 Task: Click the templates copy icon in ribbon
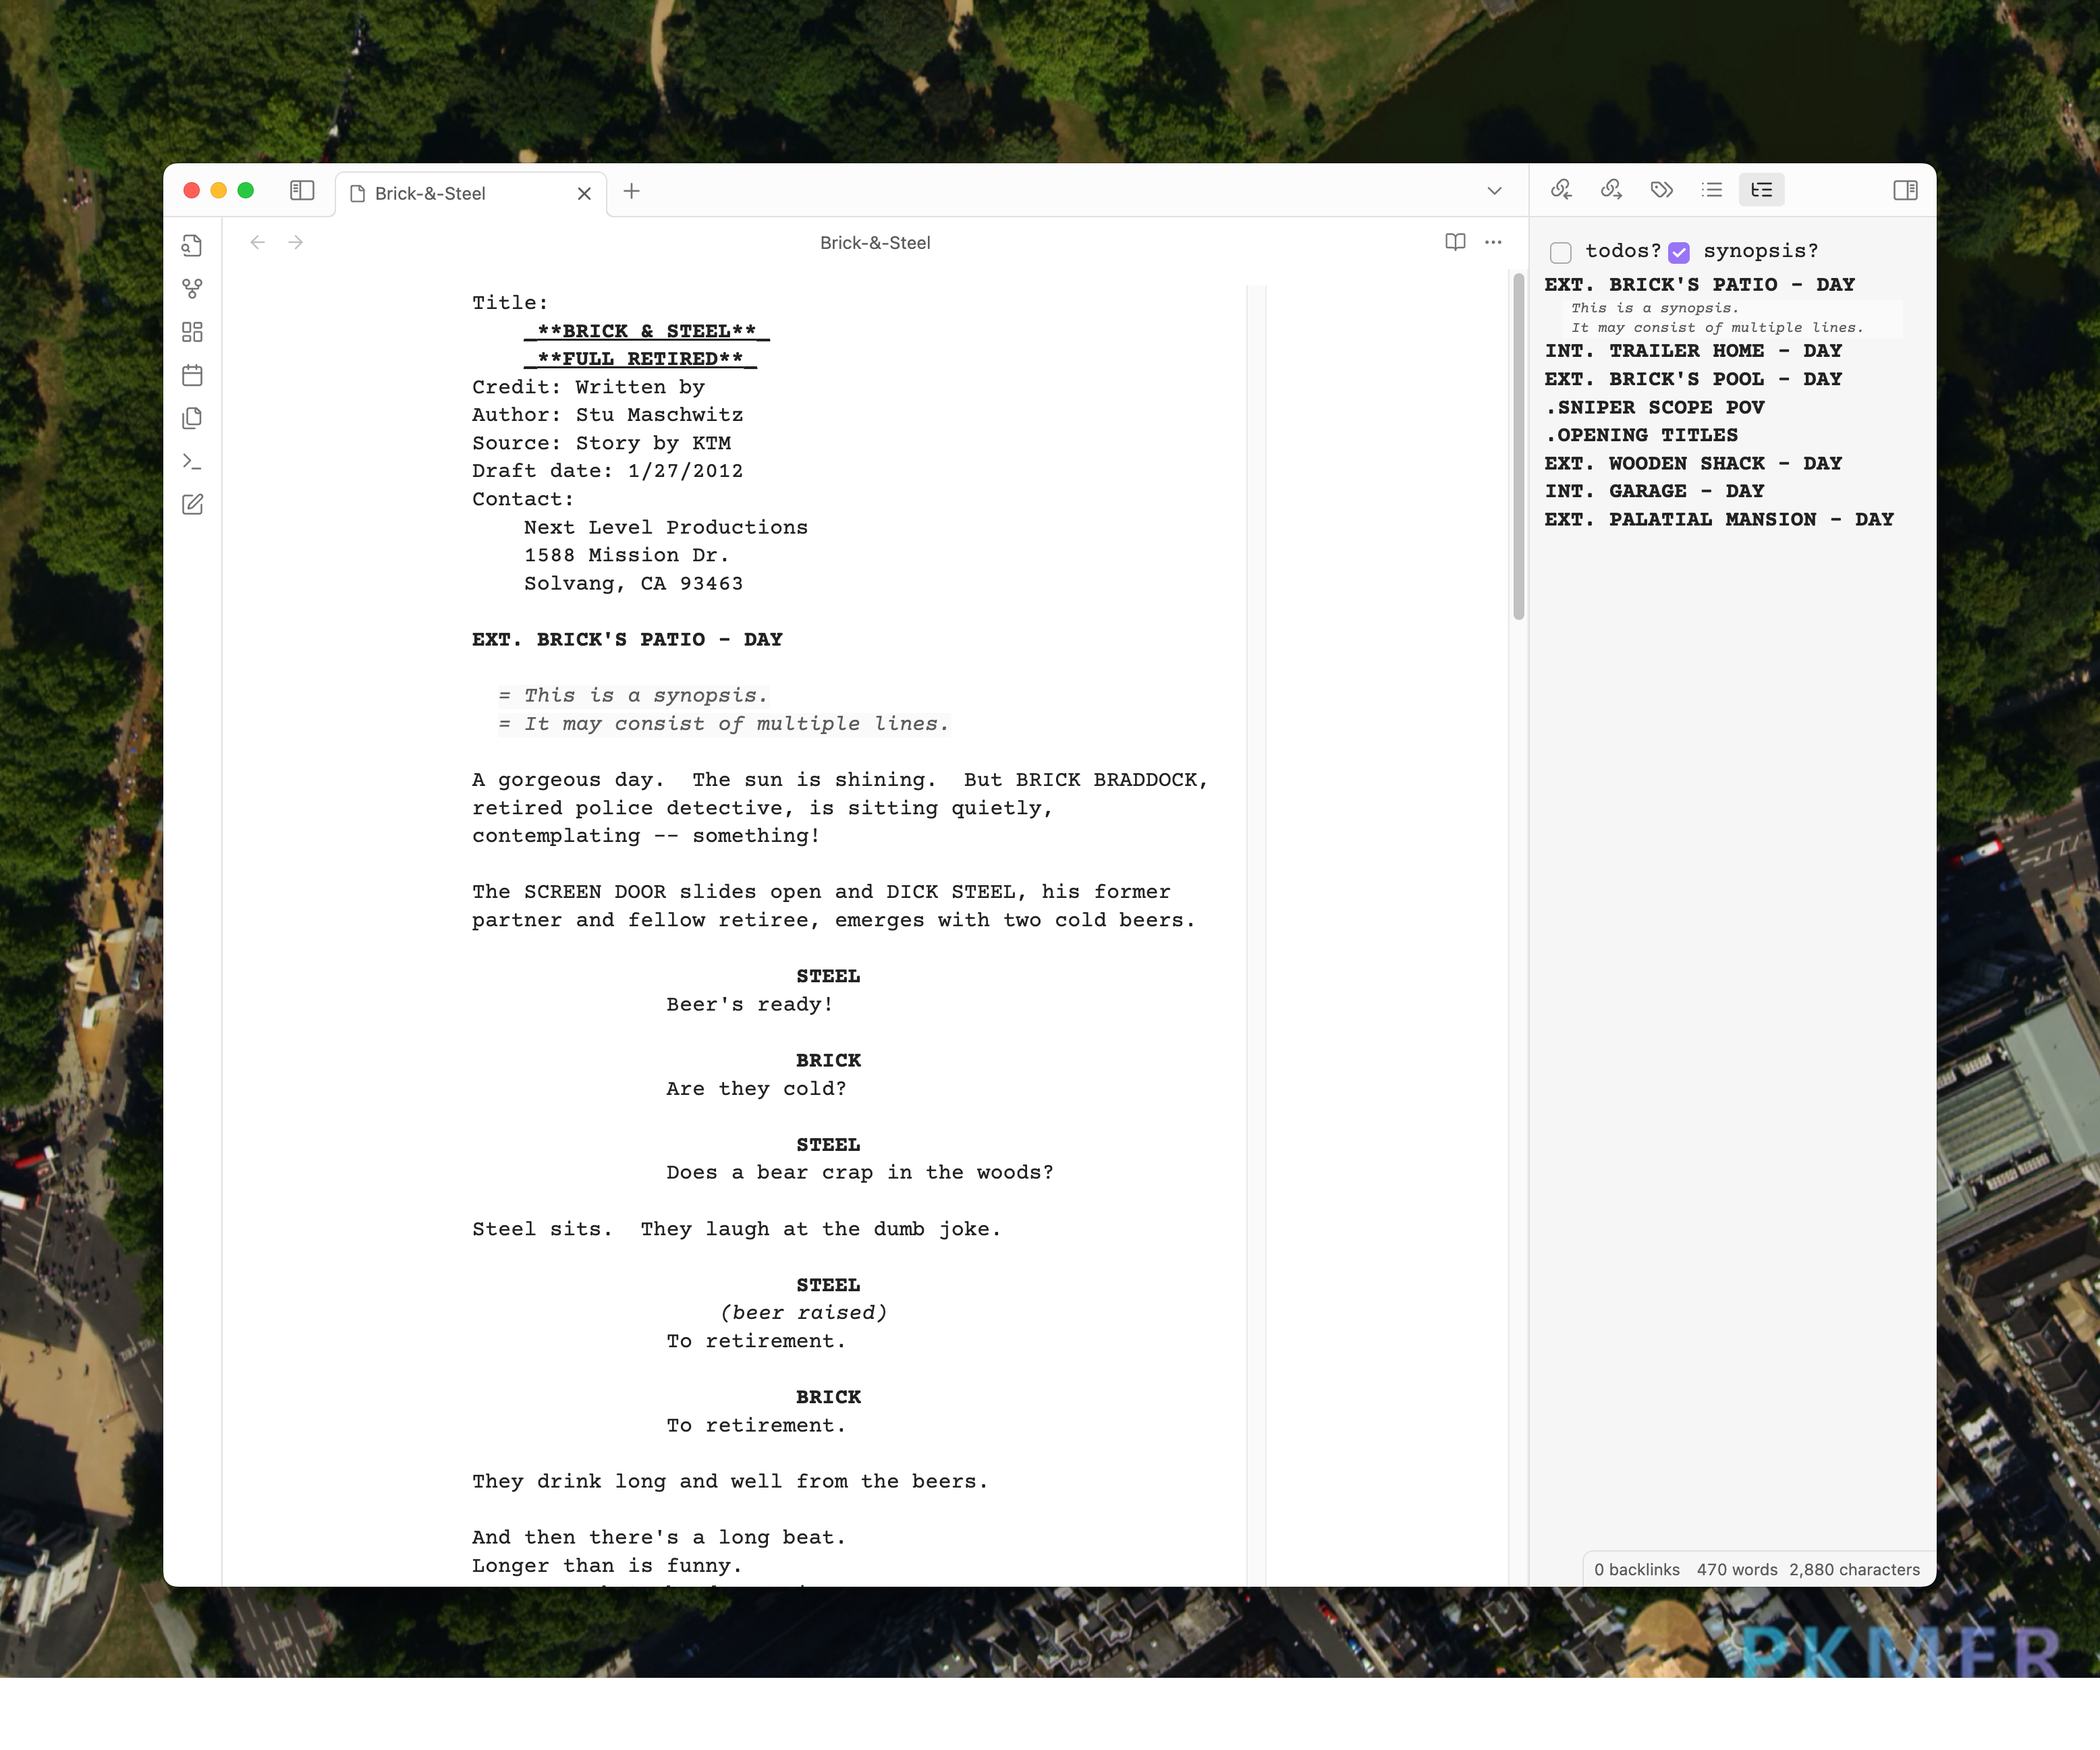point(192,418)
